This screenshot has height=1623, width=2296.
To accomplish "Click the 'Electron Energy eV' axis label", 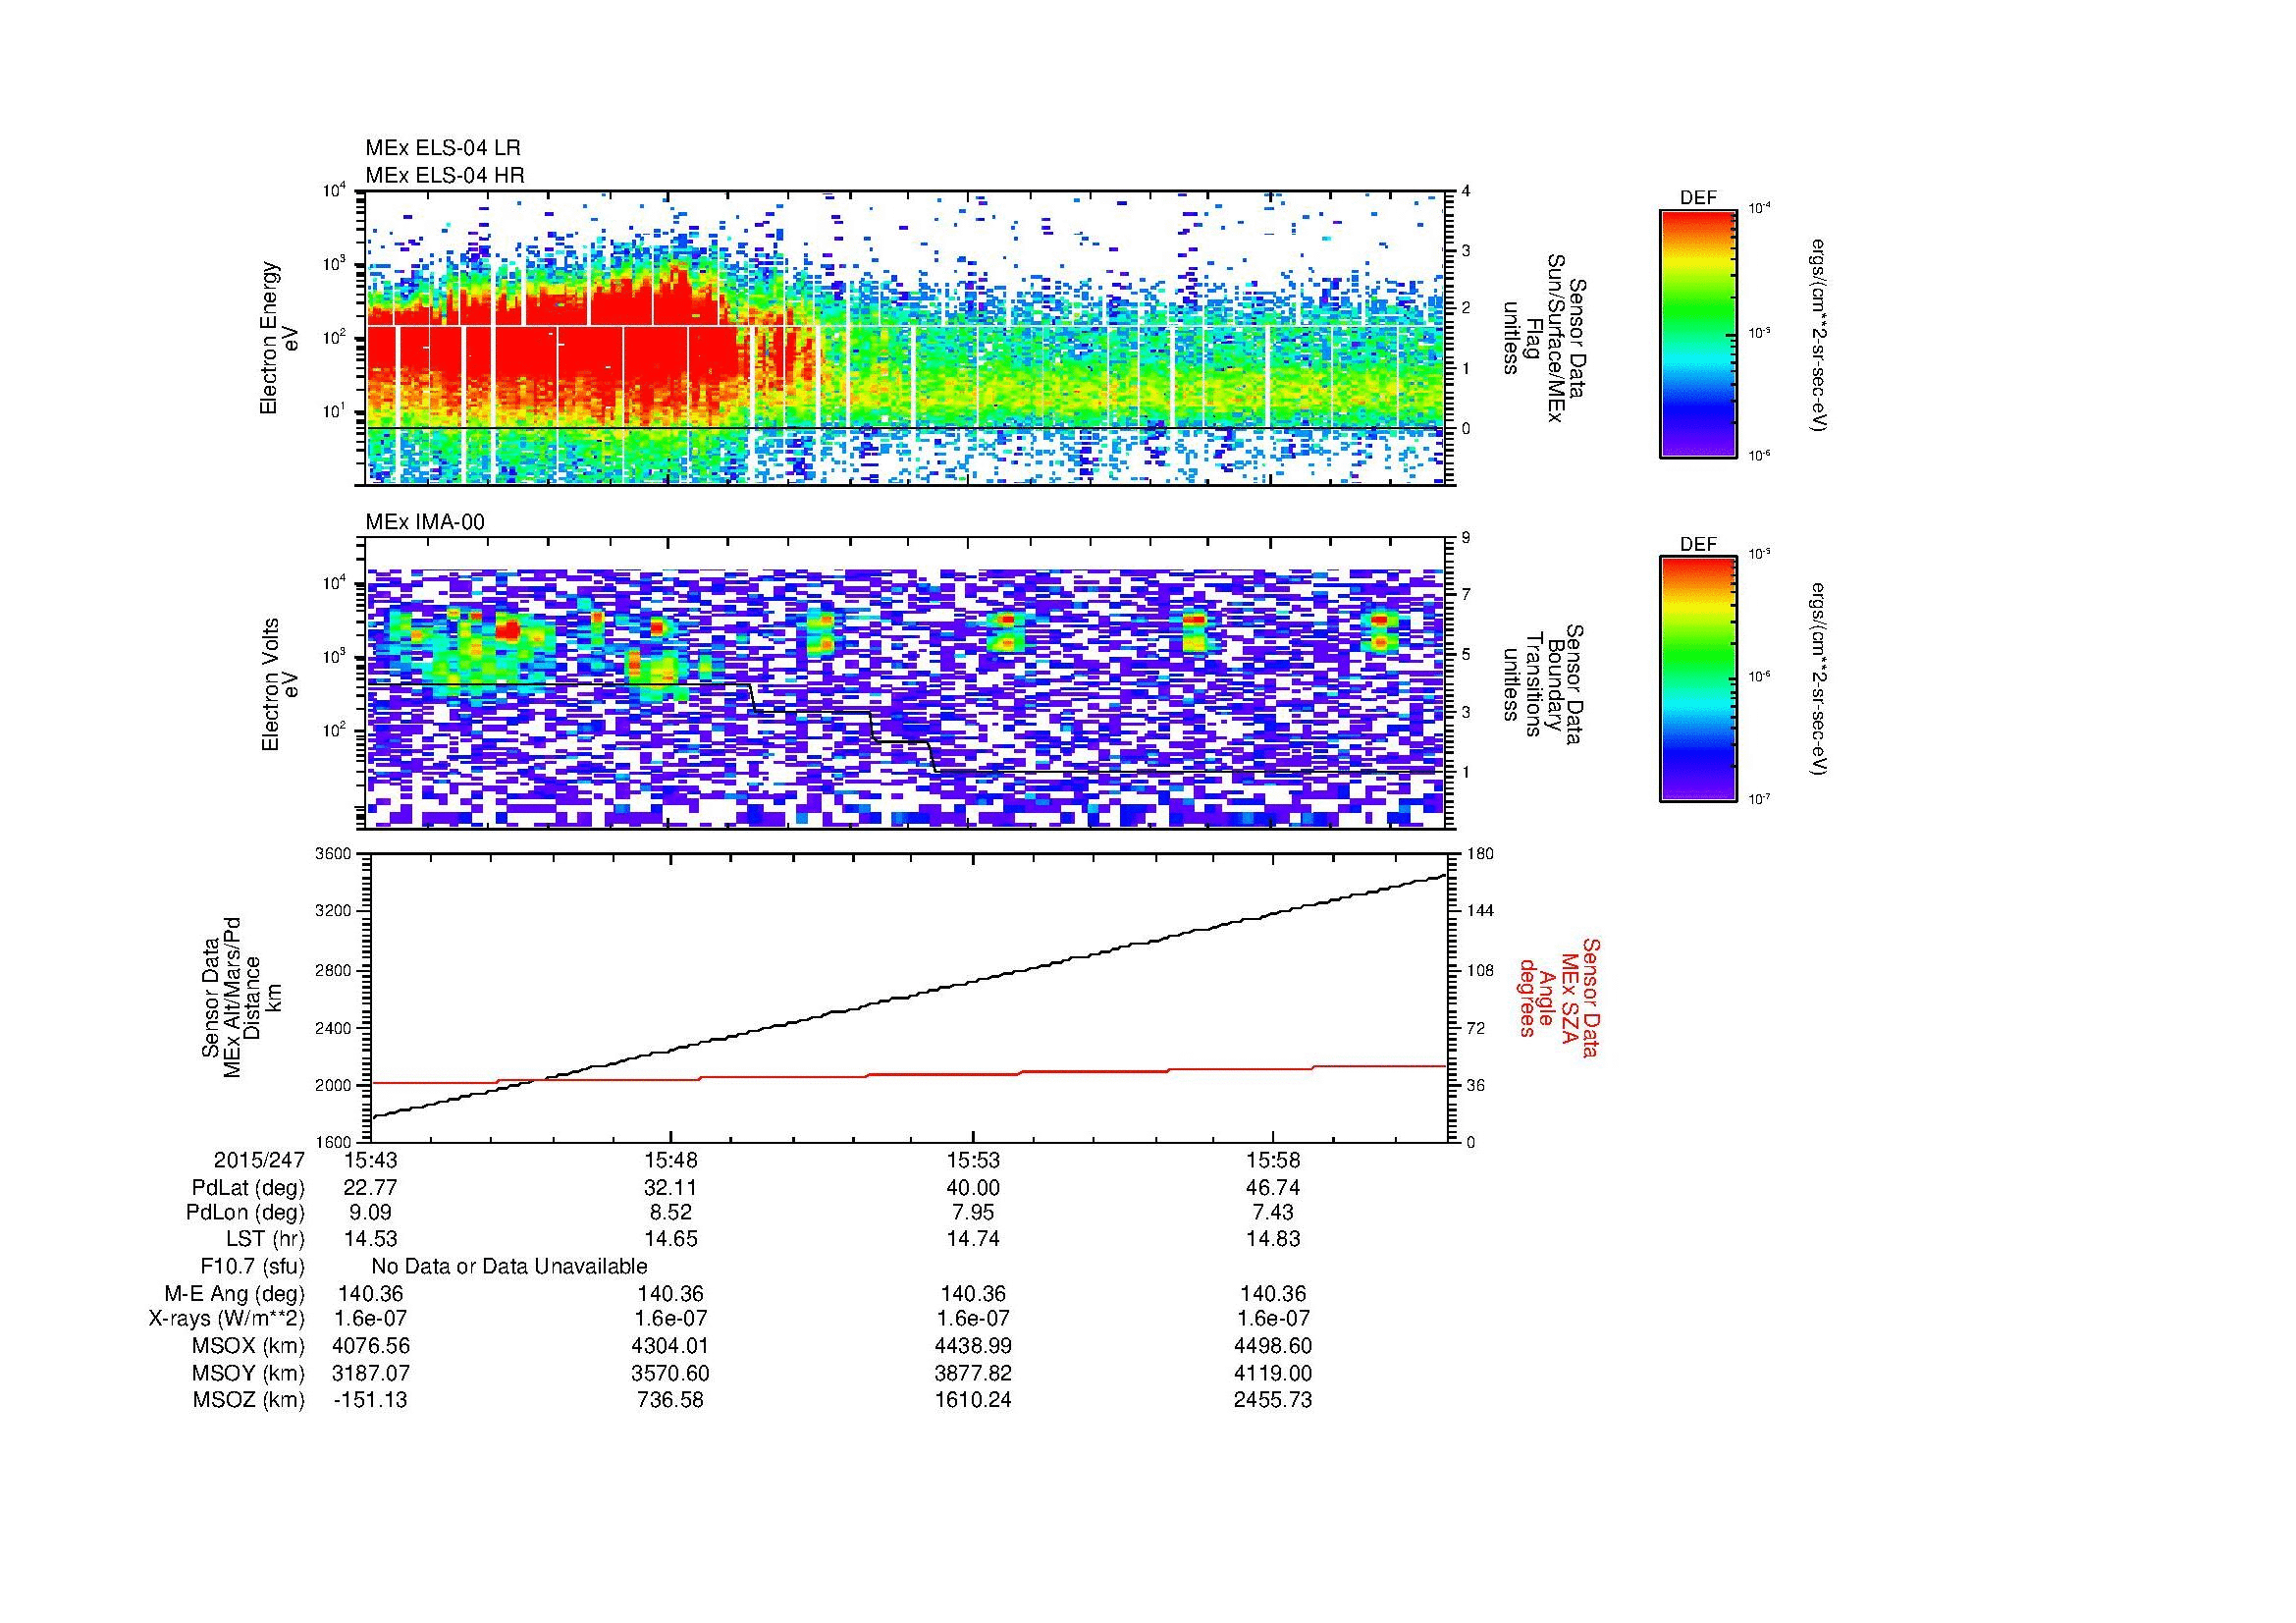I will pyautogui.click(x=279, y=338).
